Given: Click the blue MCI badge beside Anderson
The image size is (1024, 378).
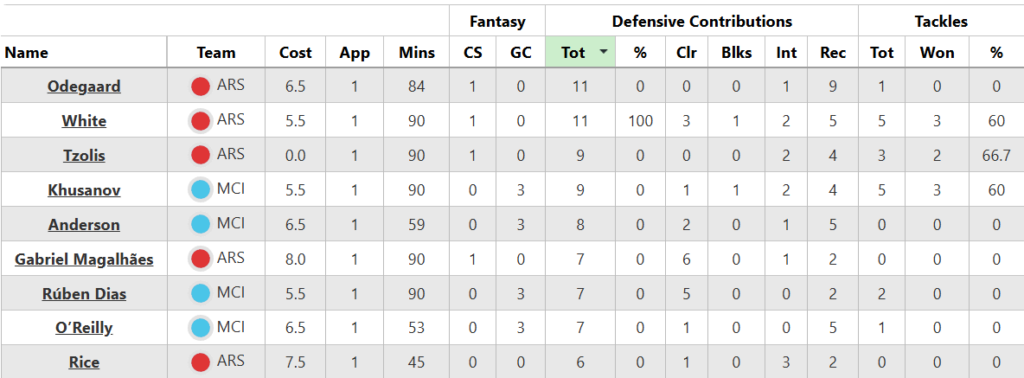Looking at the screenshot, I should (x=200, y=225).
